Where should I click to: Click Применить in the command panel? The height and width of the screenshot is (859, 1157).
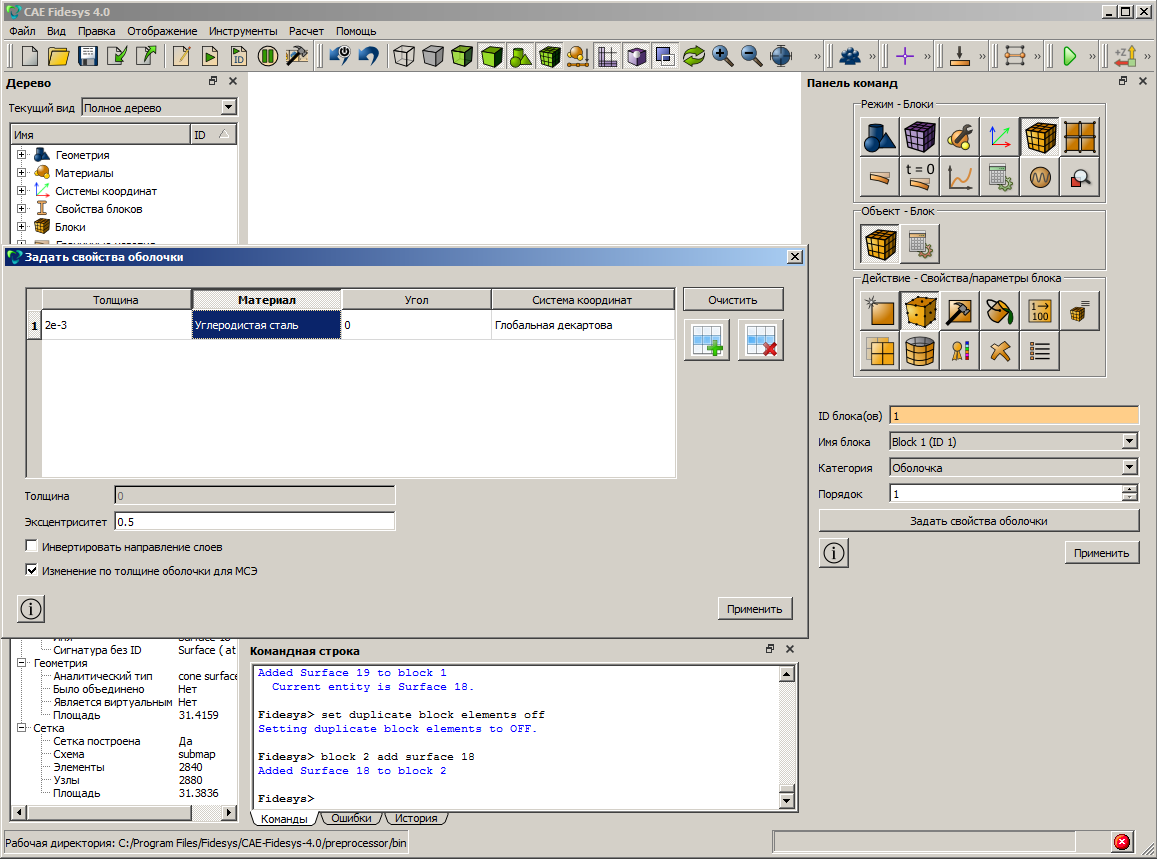coord(1101,553)
